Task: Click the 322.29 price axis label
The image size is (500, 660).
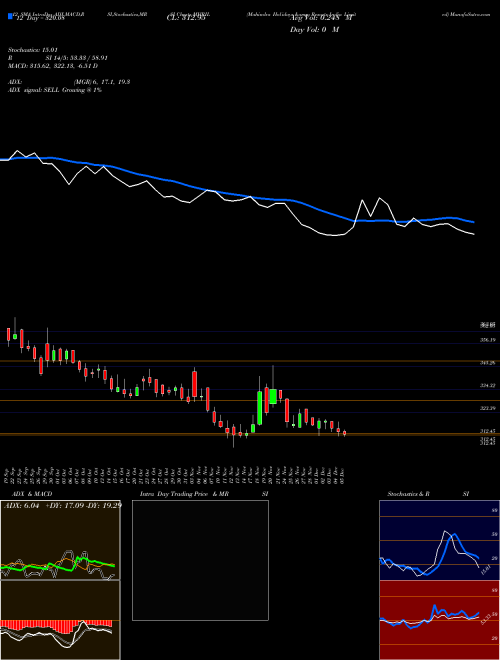Action: pos(487,408)
